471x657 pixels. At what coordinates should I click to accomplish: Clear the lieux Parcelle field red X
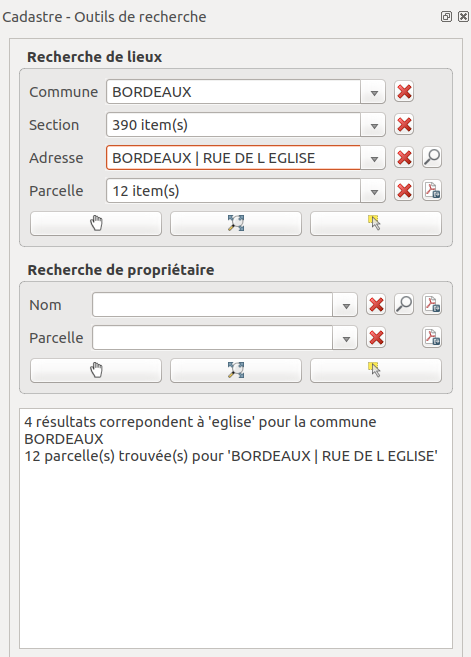(404, 191)
